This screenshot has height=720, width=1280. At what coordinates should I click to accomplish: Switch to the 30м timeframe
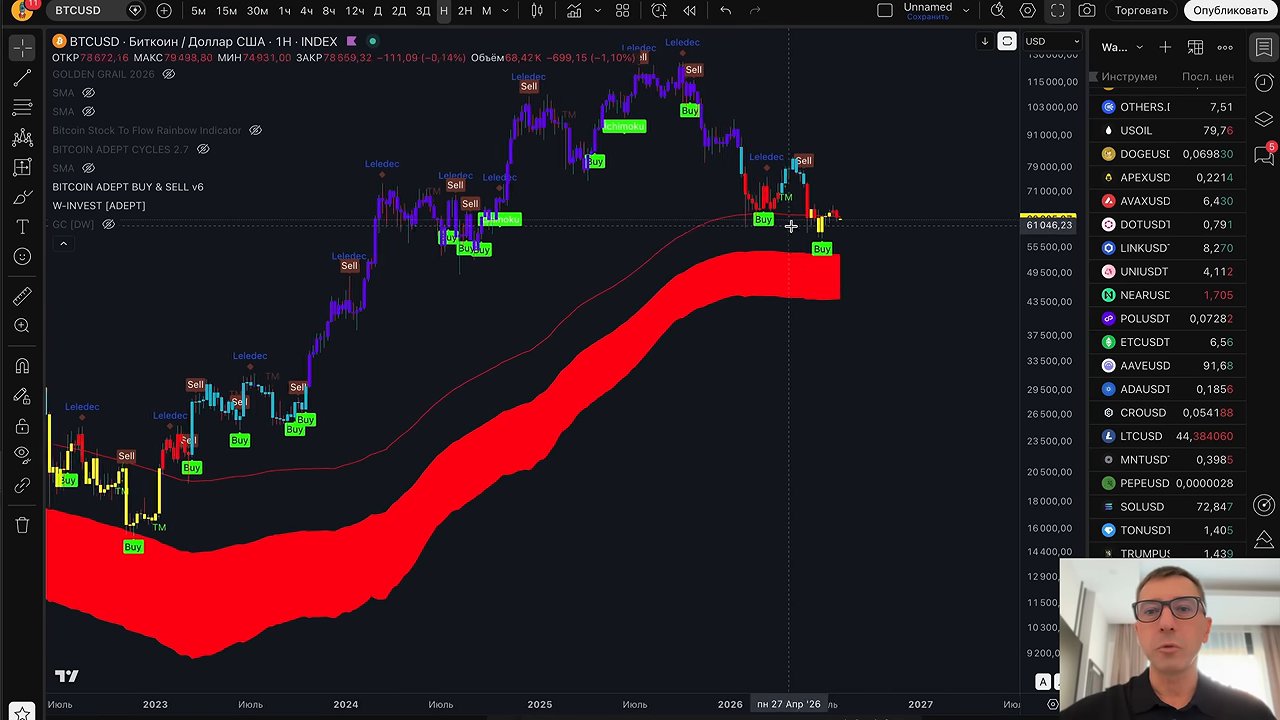pyautogui.click(x=257, y=11)
